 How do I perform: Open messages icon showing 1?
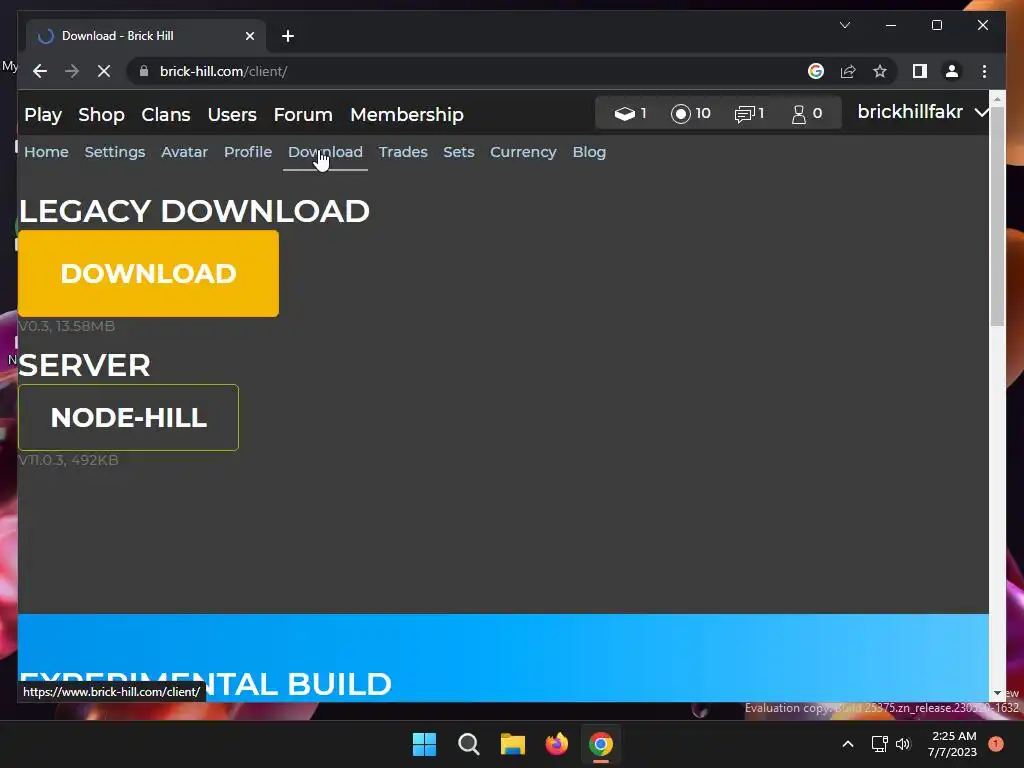tap(749, 114)
